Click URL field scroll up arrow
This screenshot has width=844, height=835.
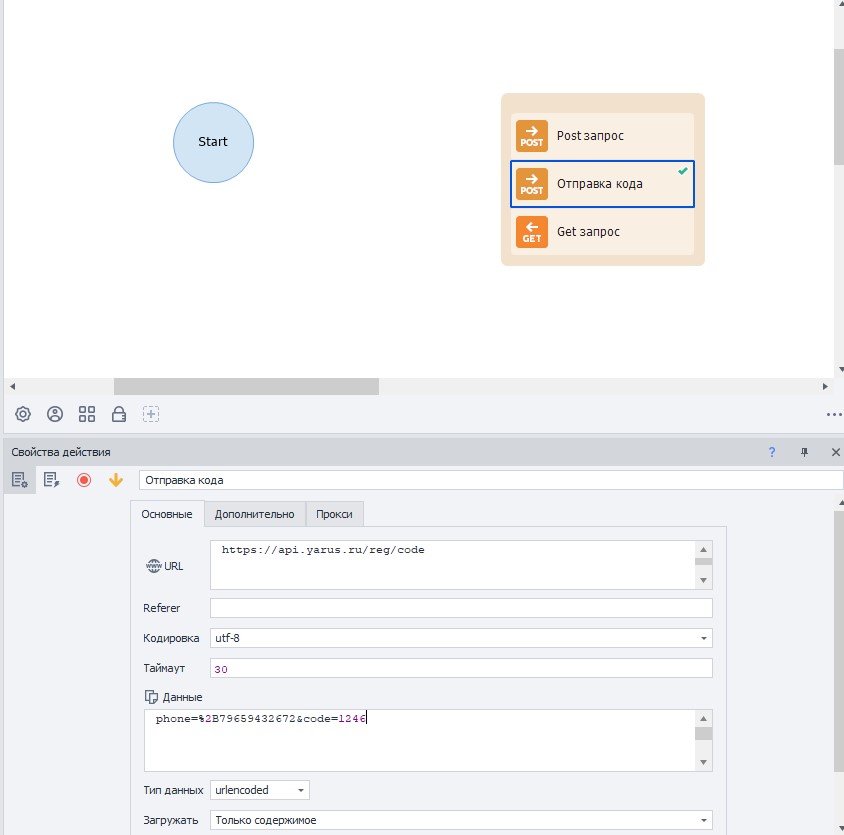(704, 549)
